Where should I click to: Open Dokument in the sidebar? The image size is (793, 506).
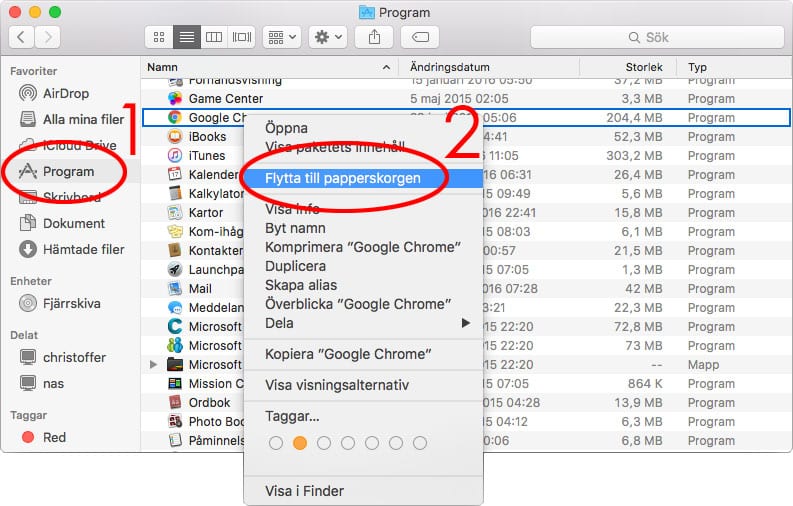coord(62,223)
